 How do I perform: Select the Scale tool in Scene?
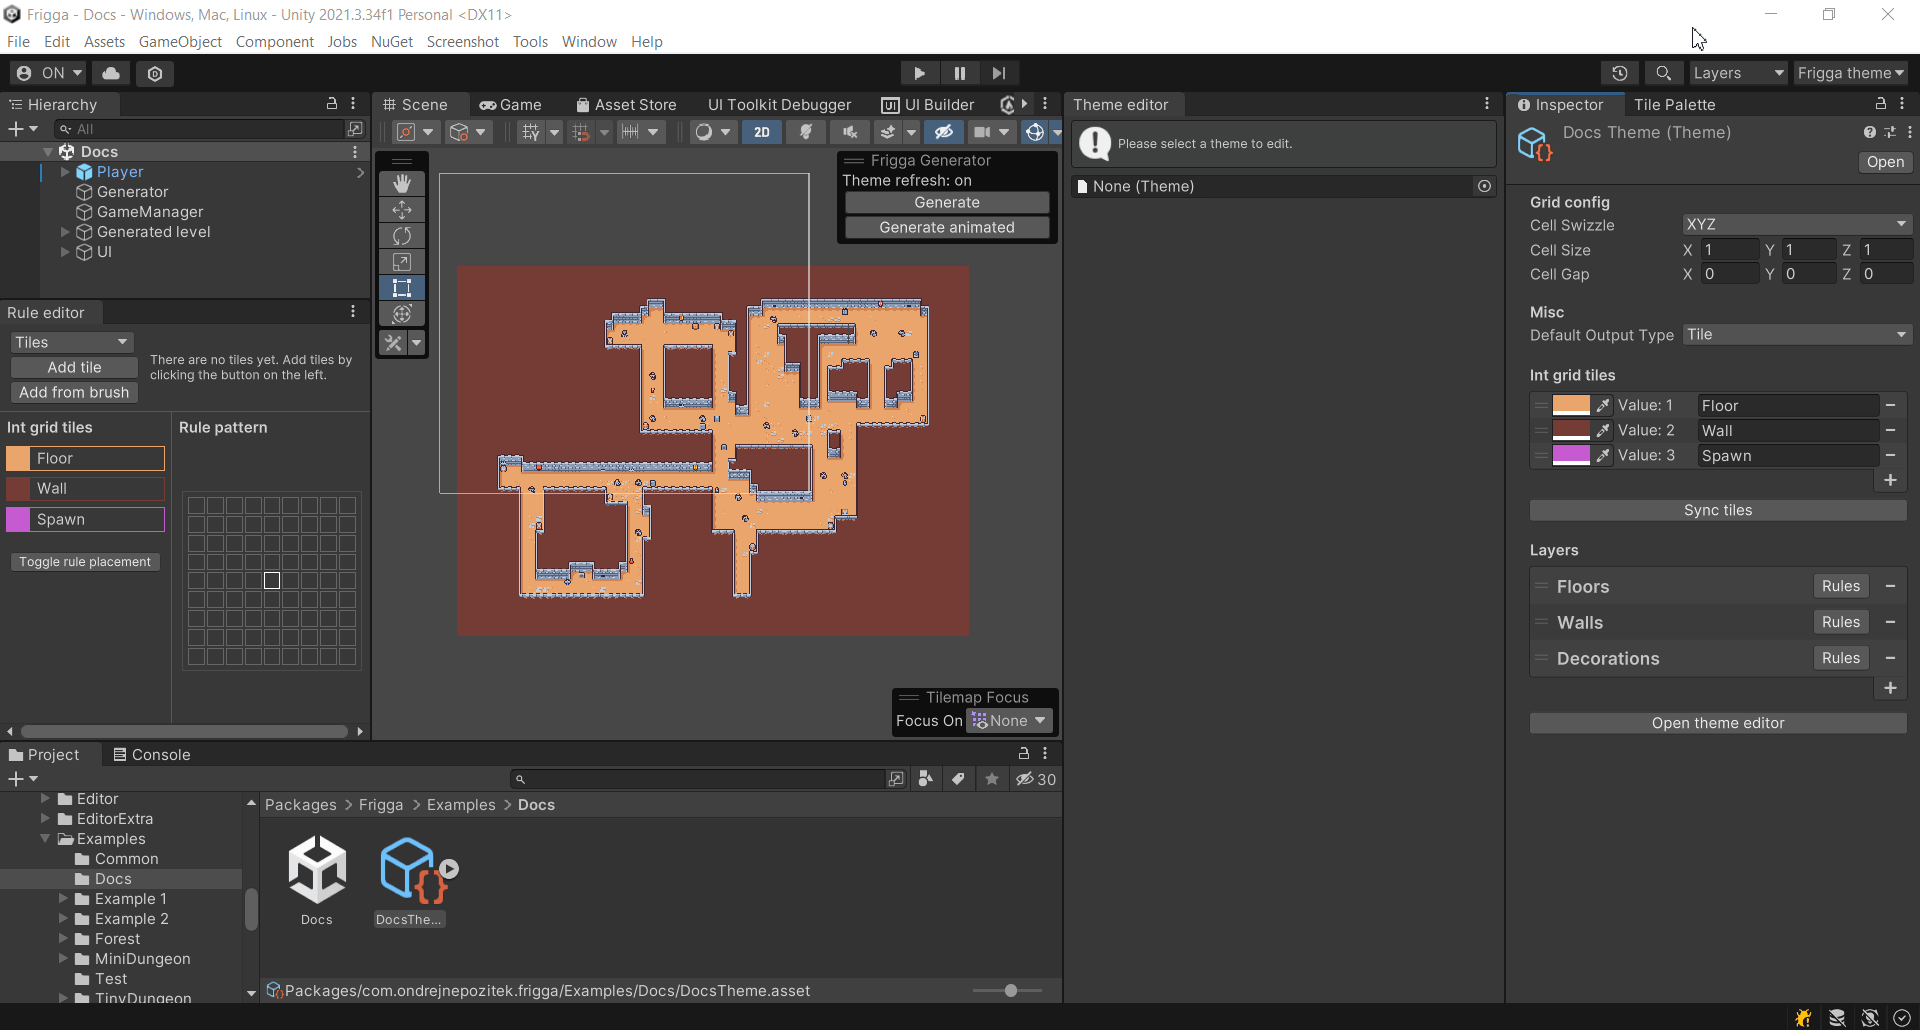click(x=402, y=262)
